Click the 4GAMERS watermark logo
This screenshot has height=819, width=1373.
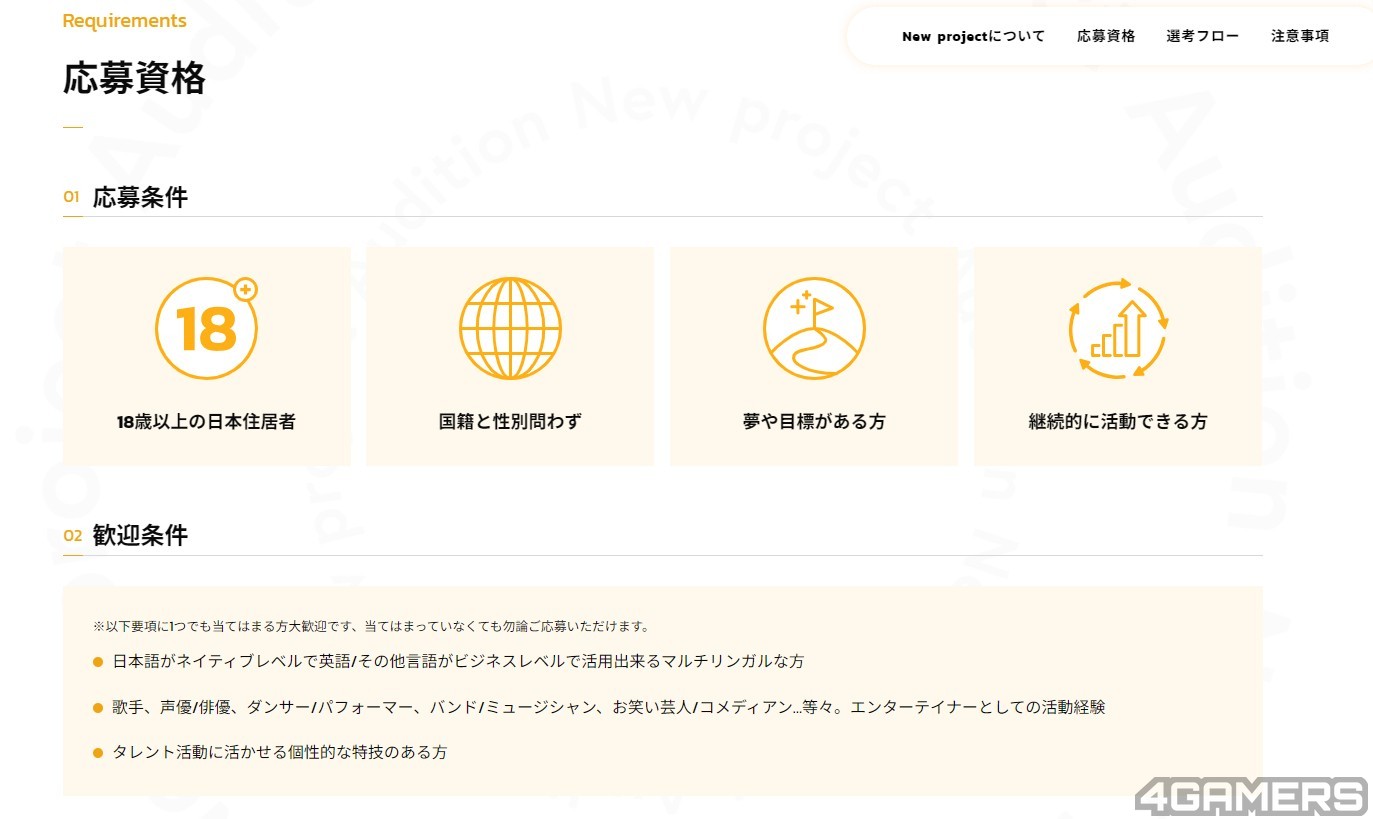[x=1250, y=796]
